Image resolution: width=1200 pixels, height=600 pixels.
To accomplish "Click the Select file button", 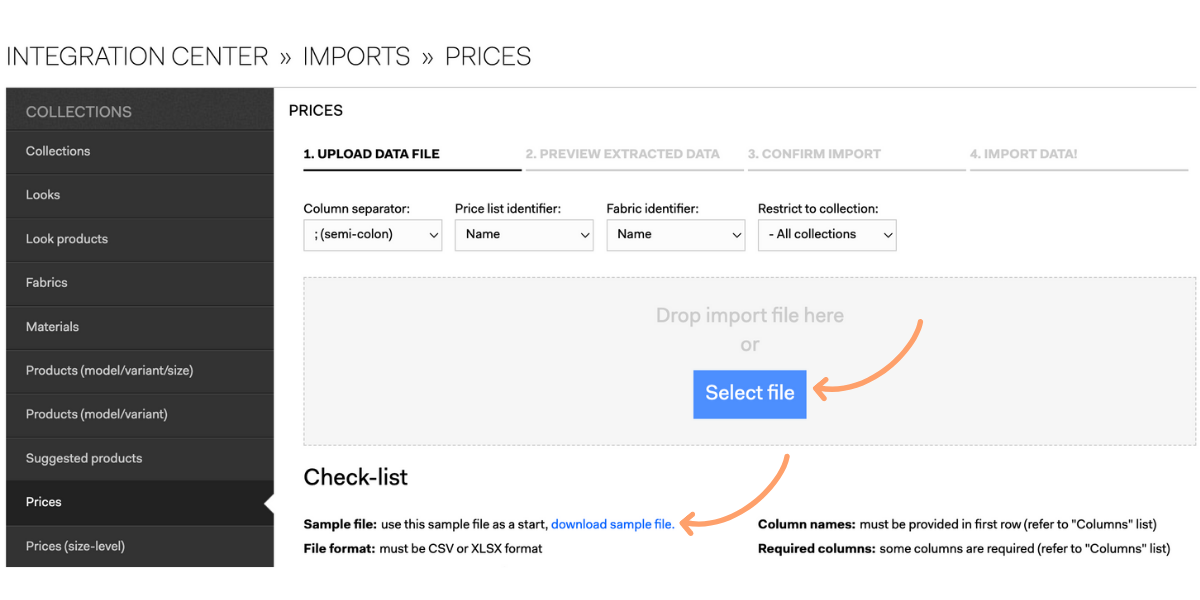I will click(x=749, y=393).
